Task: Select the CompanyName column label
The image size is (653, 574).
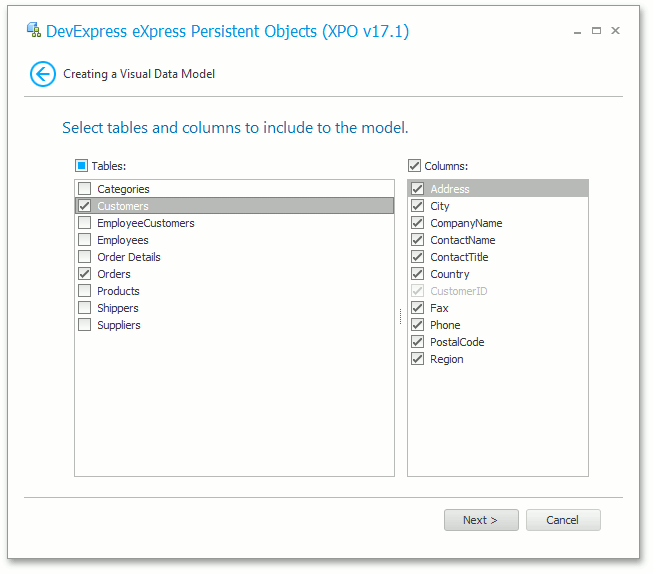Action: click(466, 223)
